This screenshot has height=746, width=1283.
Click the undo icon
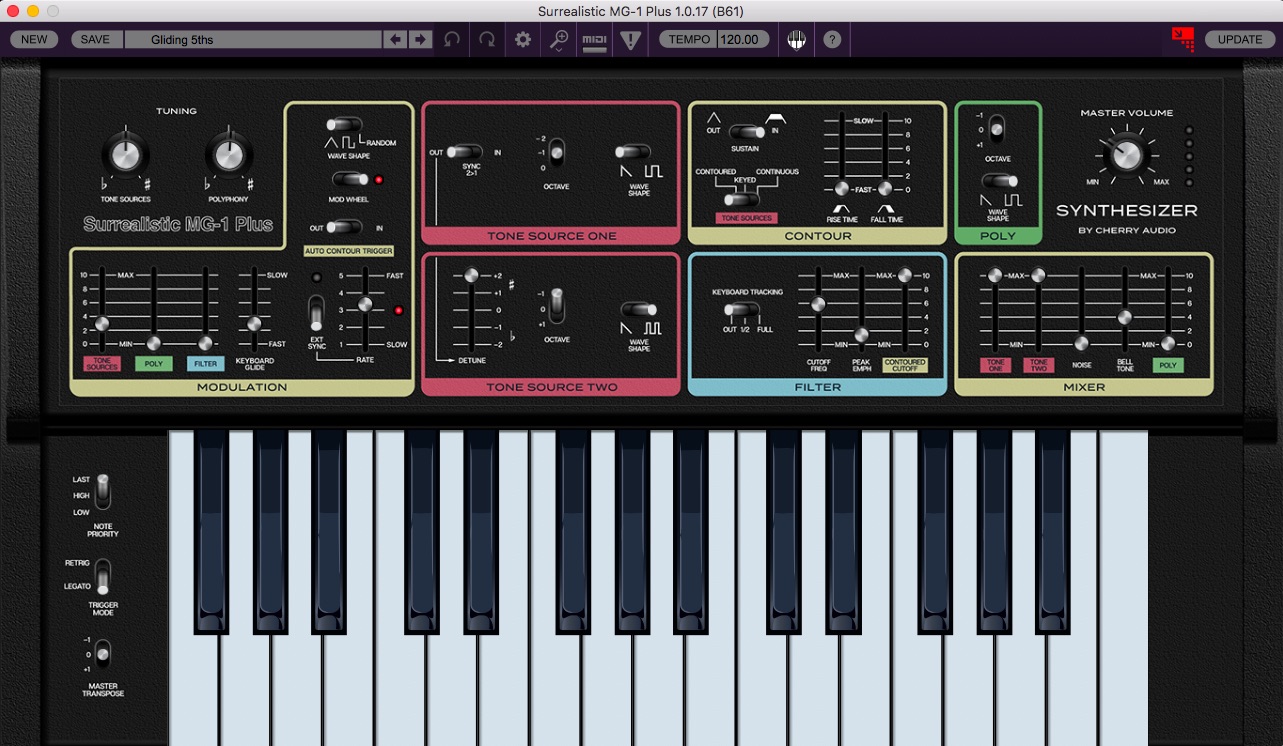452,40
